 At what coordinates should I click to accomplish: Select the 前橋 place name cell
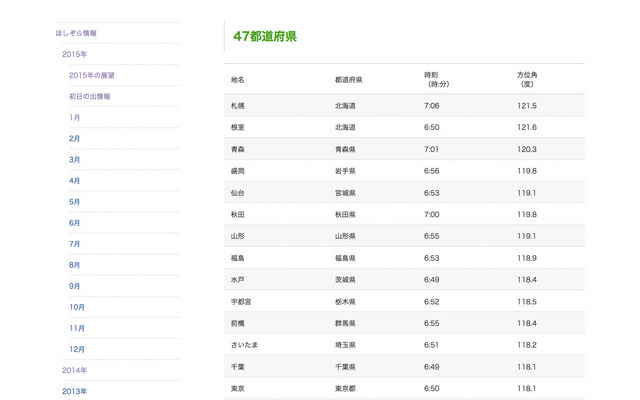click(238, 324)
